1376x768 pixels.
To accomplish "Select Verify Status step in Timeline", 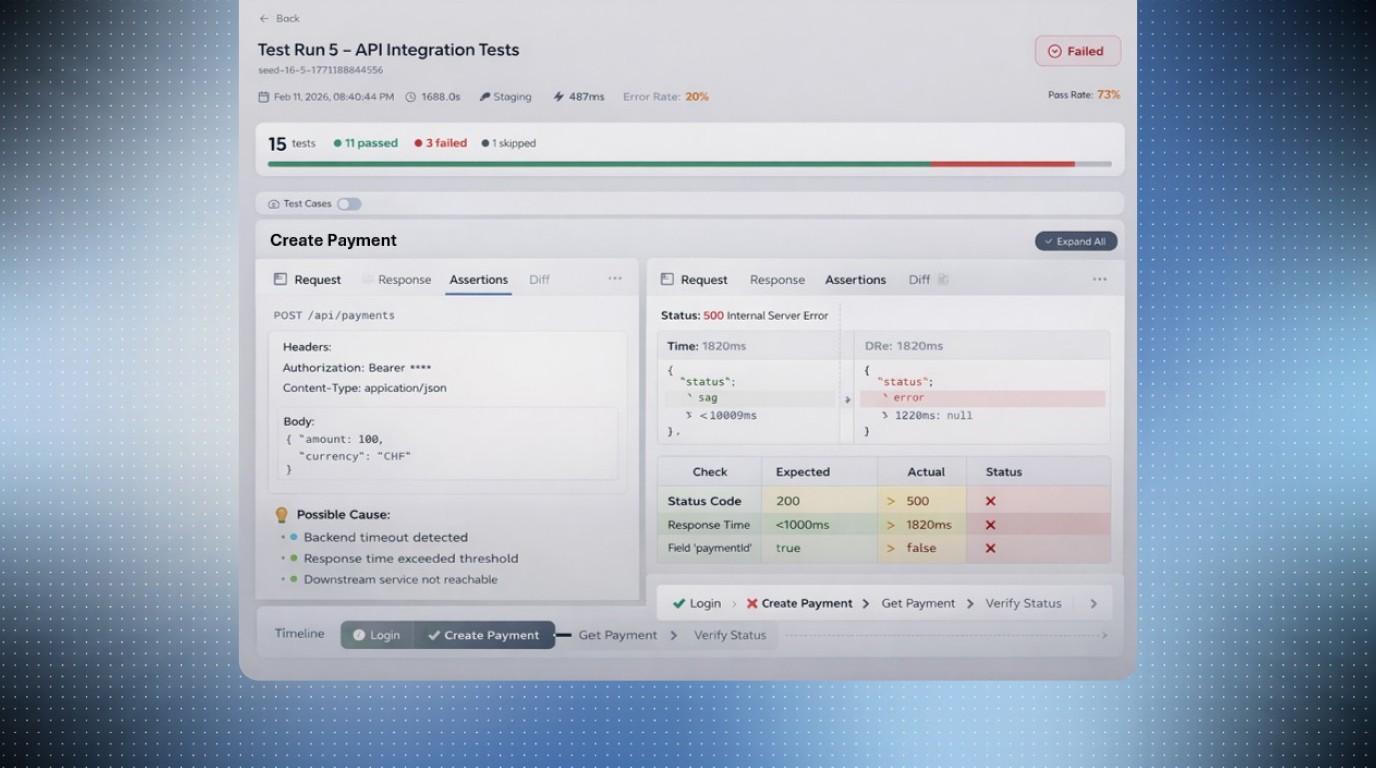I will coord(730,635).
